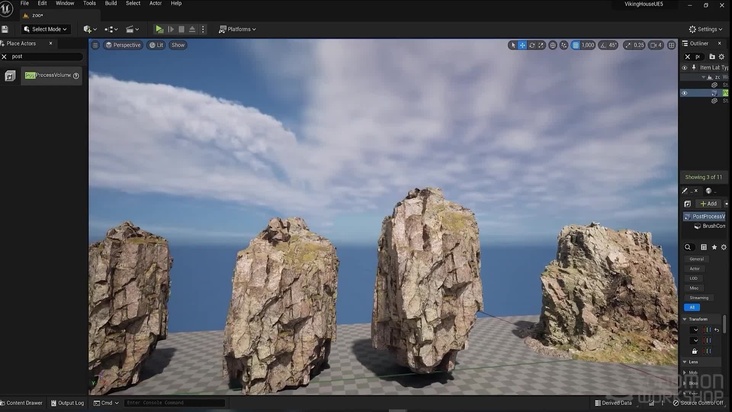
Task: Collapse the Transform section
Action: tap(685, 319)
